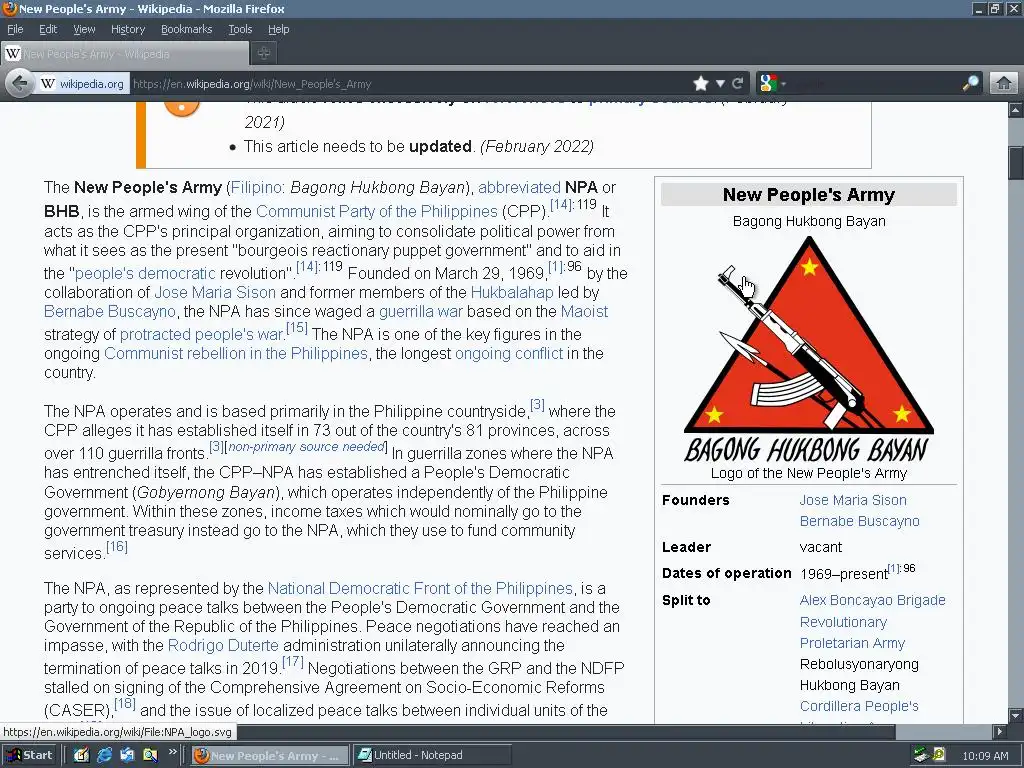Viewport: 1024px width, 768px height.
Task: Click vertical scrollbar down arrow
Action: (1016, 715)
